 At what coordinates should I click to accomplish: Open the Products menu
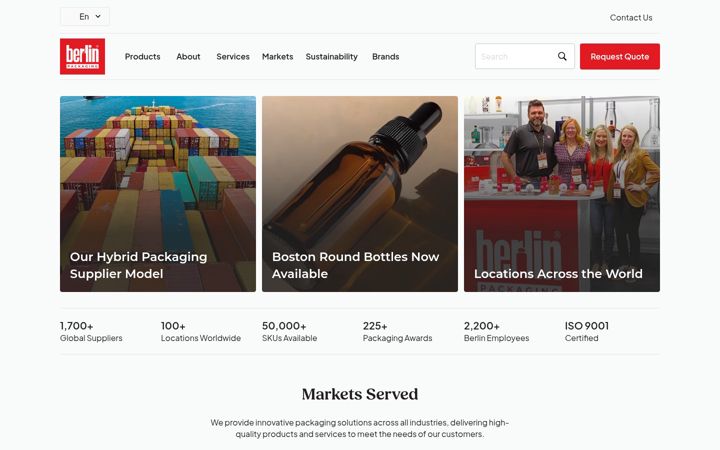pos(142,56)
